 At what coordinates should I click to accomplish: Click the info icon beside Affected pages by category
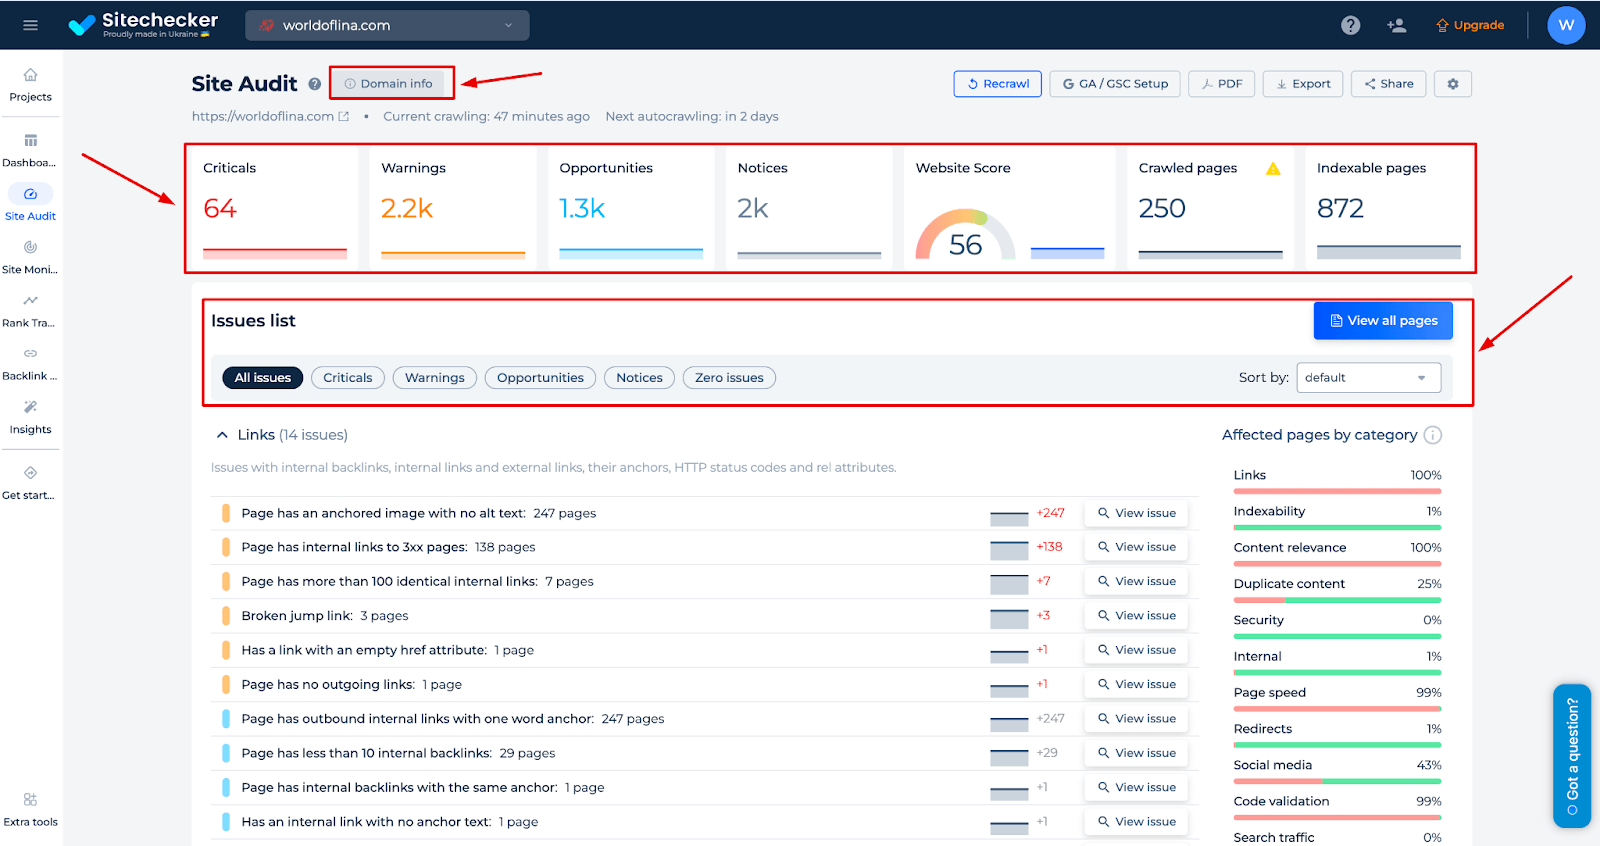click(1433, 435)
